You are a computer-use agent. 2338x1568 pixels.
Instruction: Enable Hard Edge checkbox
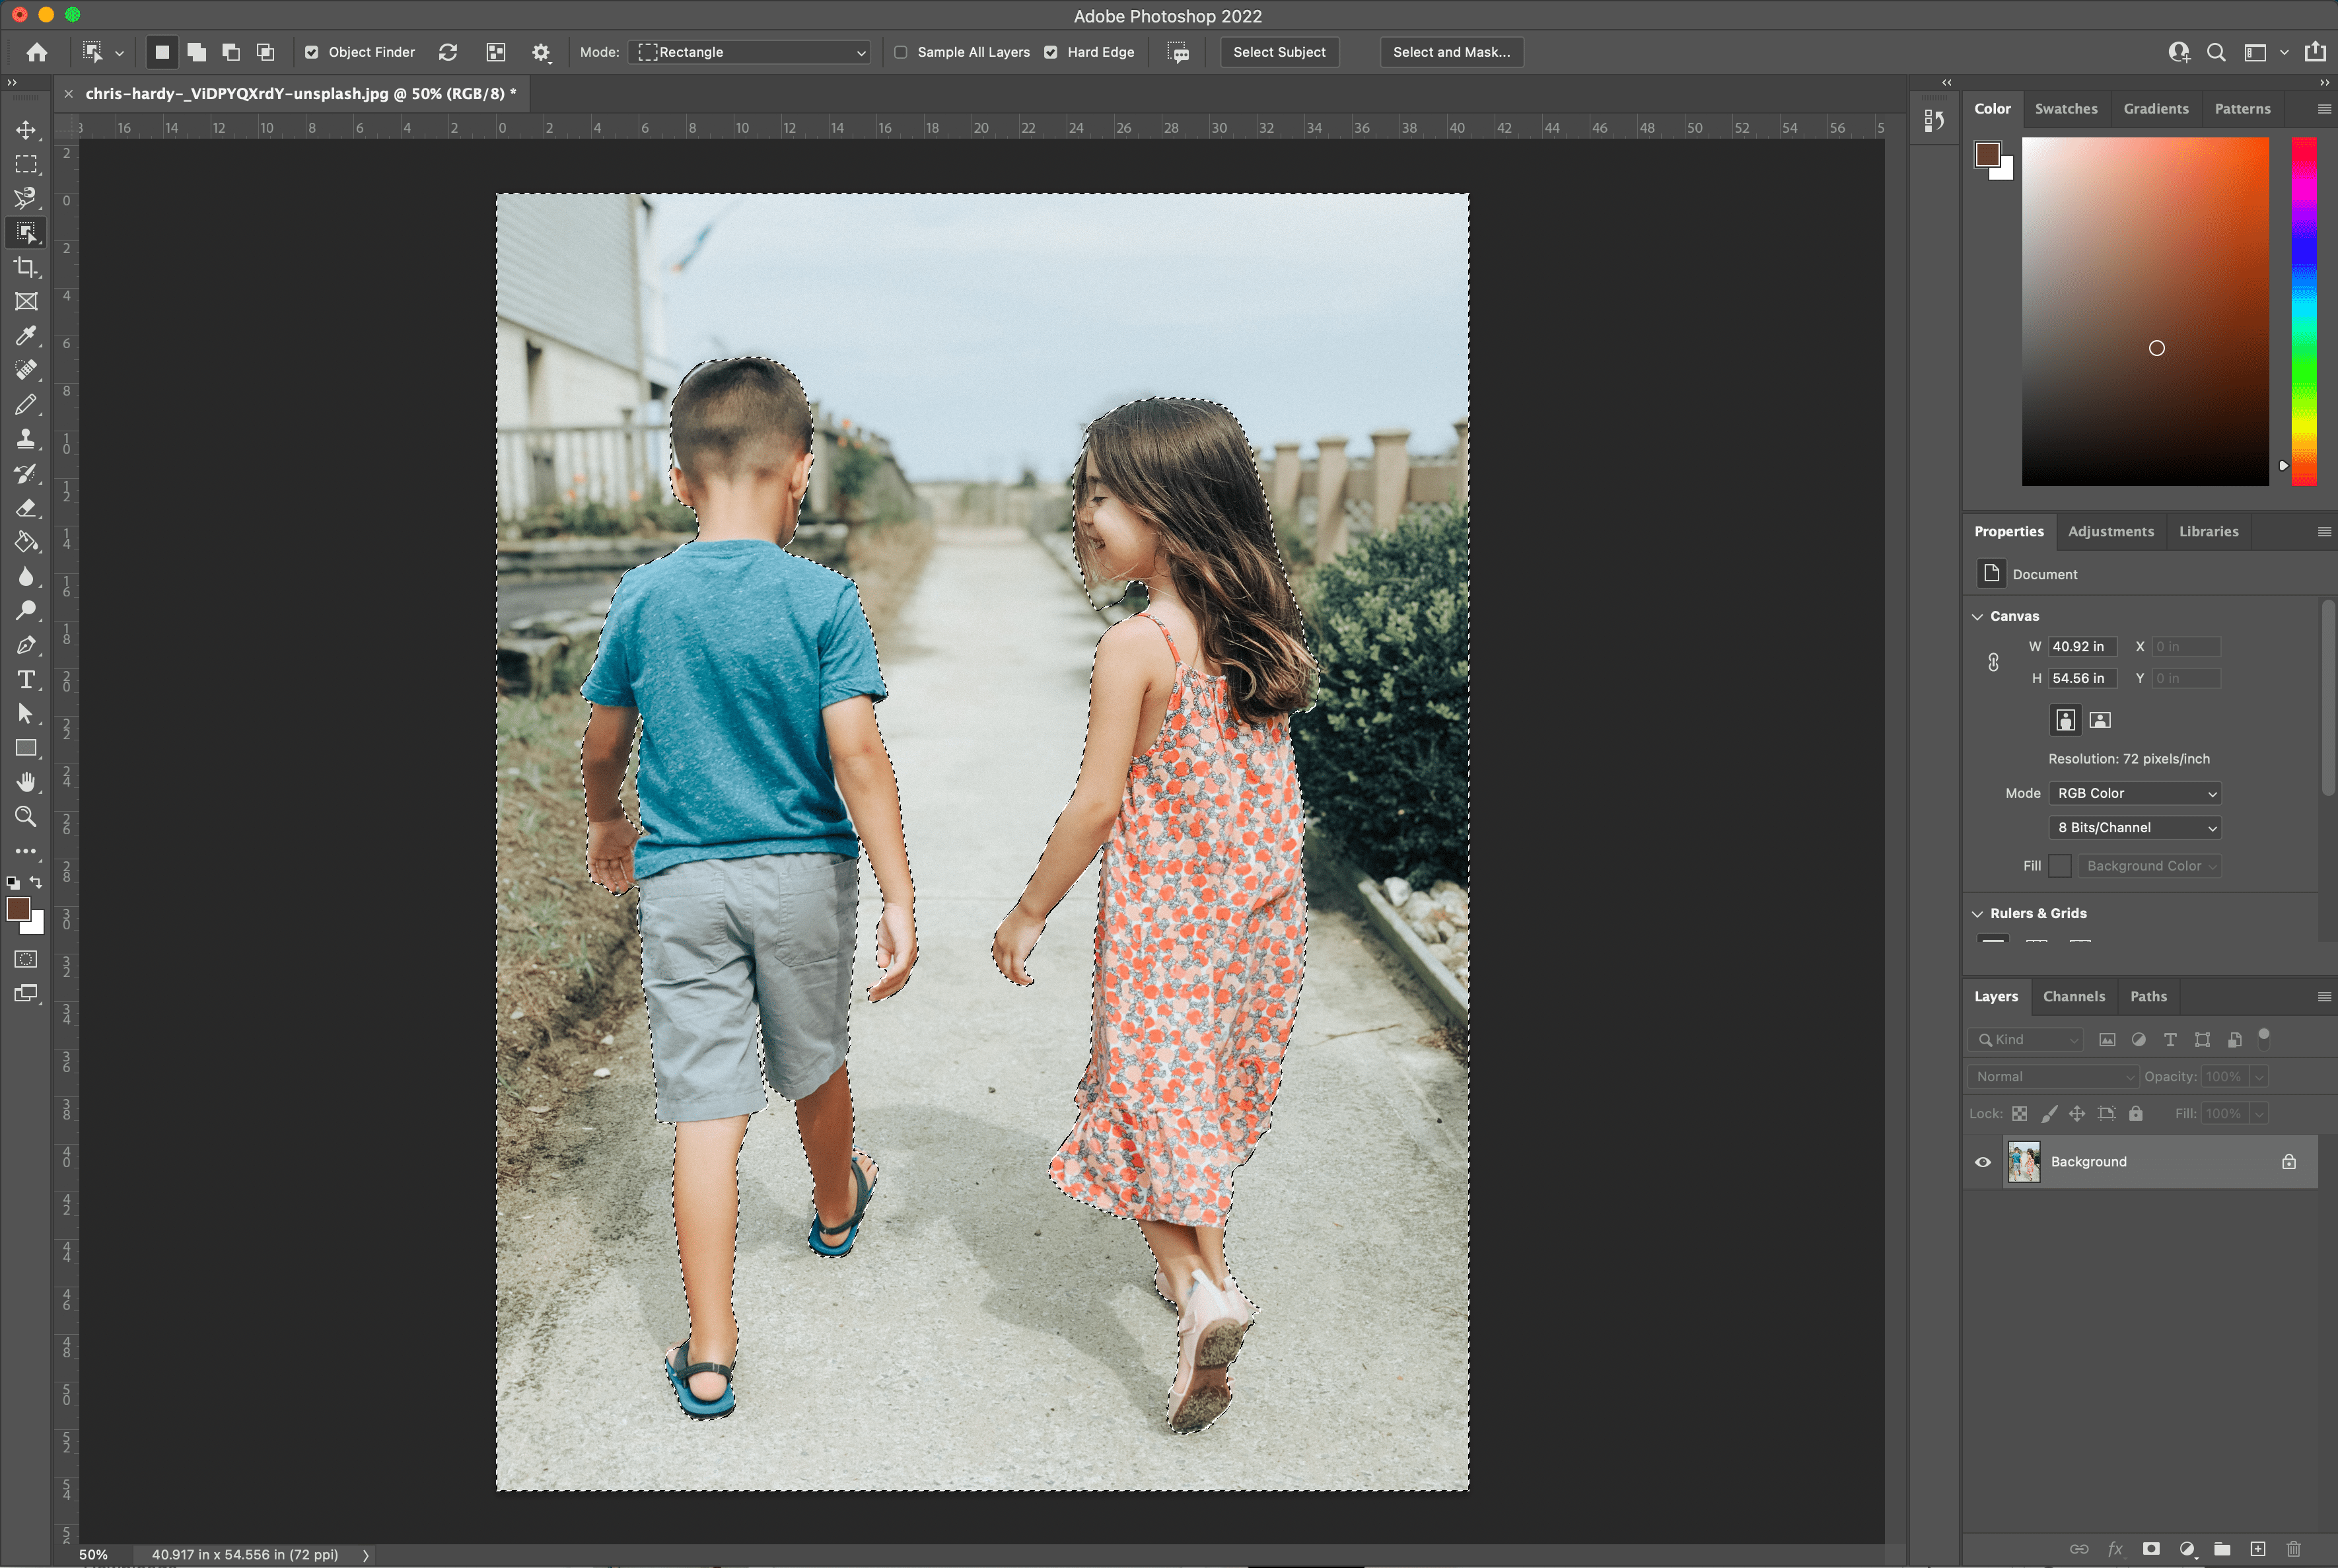[x=1050, y=51]
